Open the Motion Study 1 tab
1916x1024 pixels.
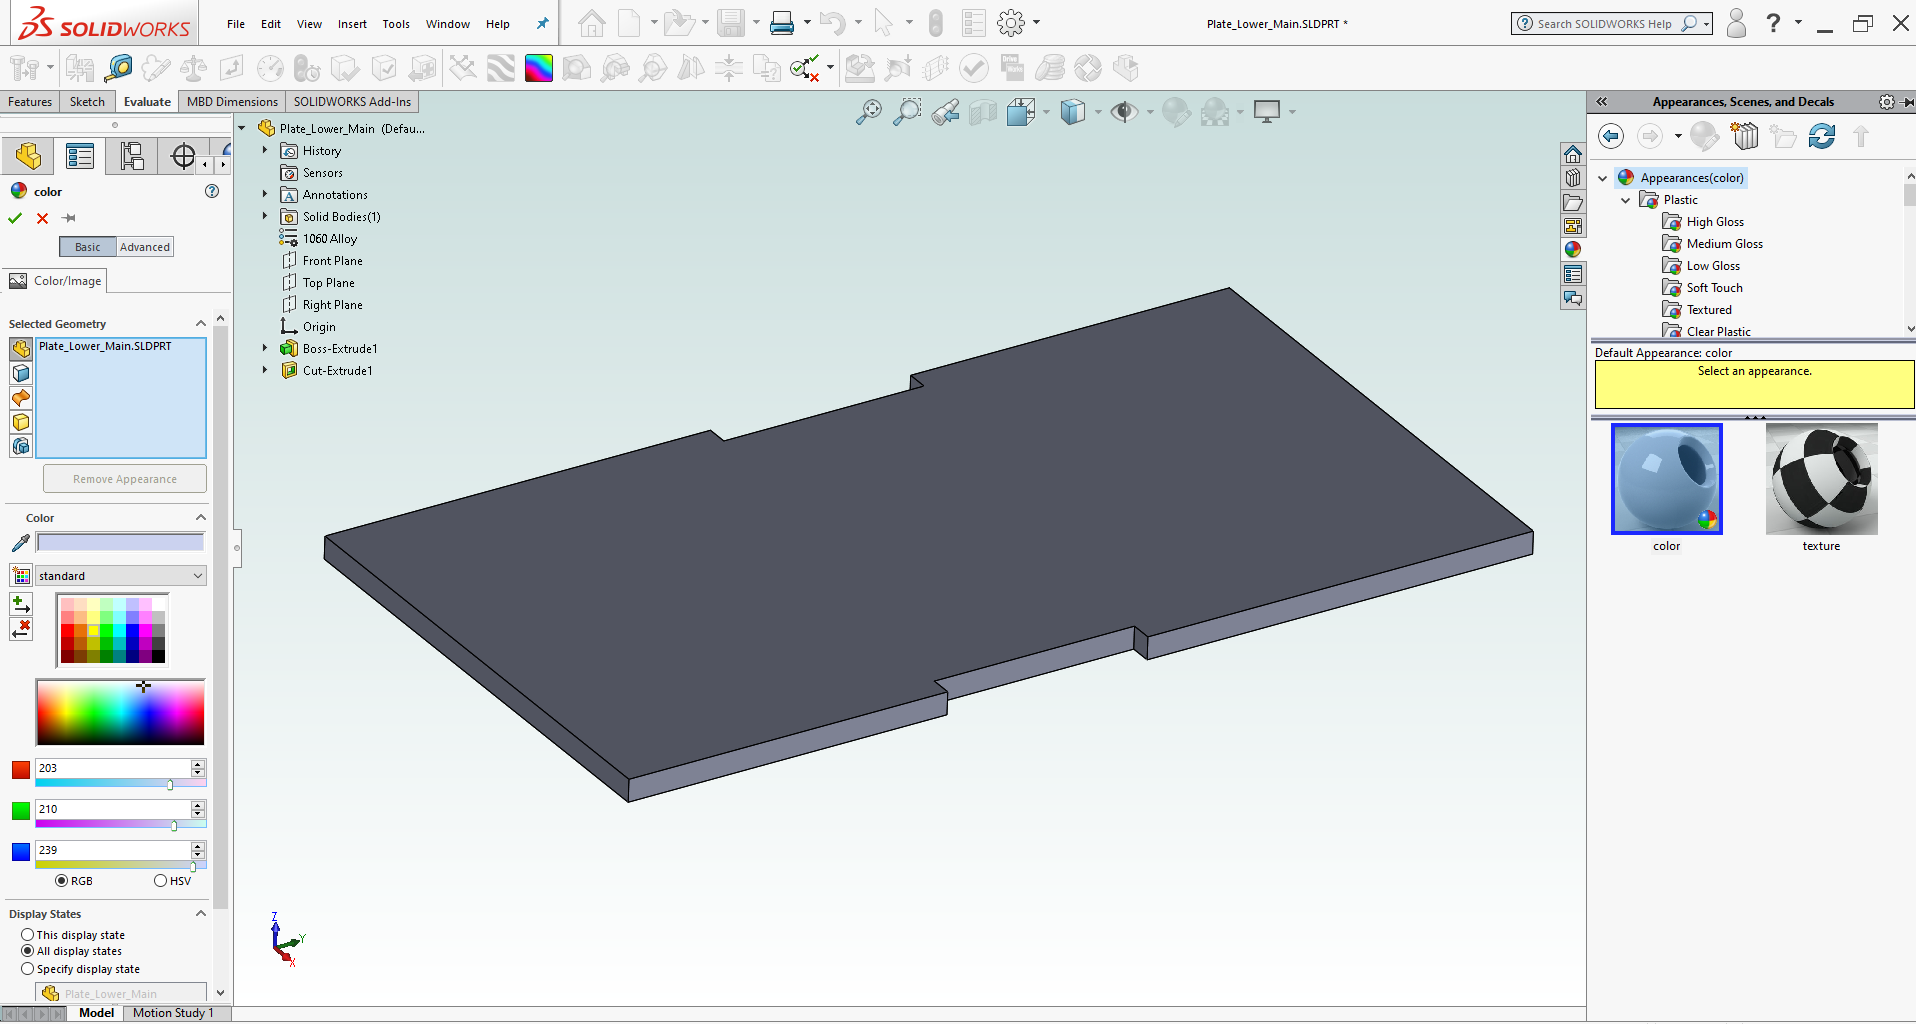(x=173, y=1013)
